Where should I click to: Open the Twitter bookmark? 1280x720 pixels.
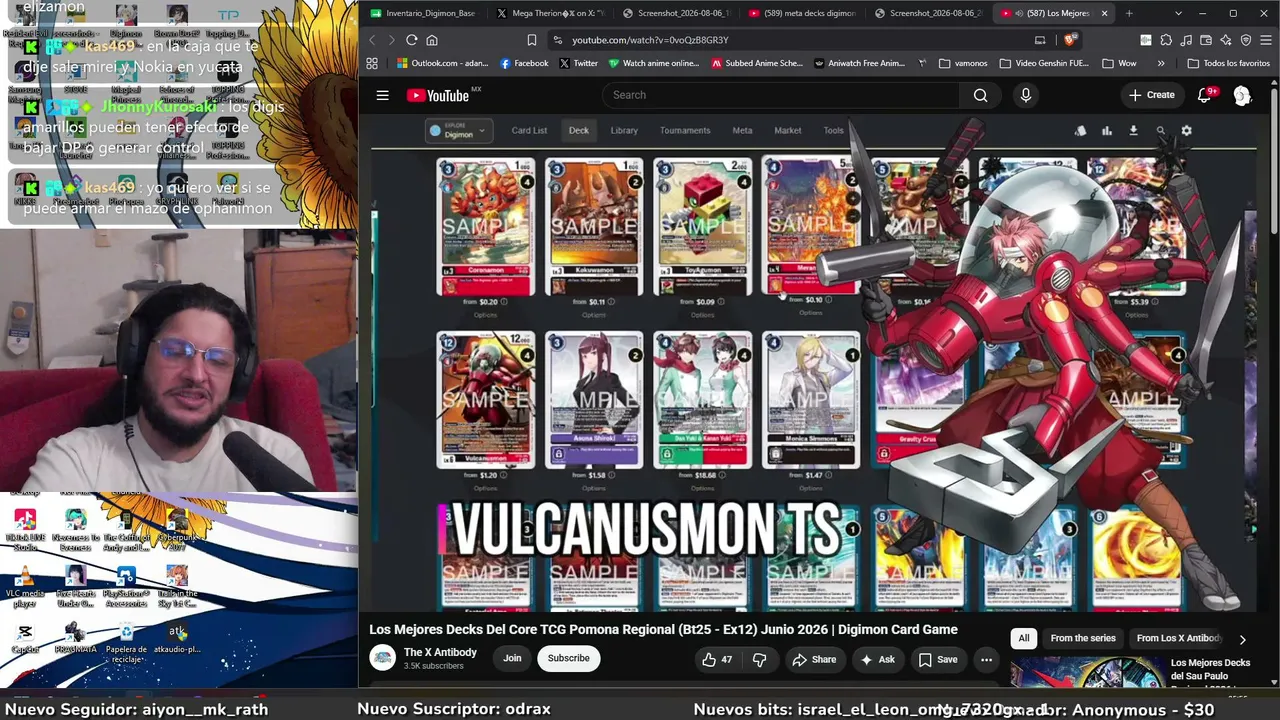pos(578,63)
